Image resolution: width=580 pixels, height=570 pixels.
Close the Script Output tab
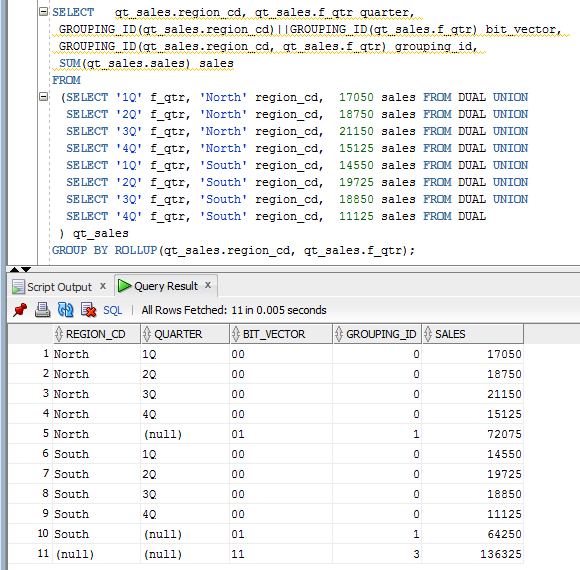tap(103, 286)
